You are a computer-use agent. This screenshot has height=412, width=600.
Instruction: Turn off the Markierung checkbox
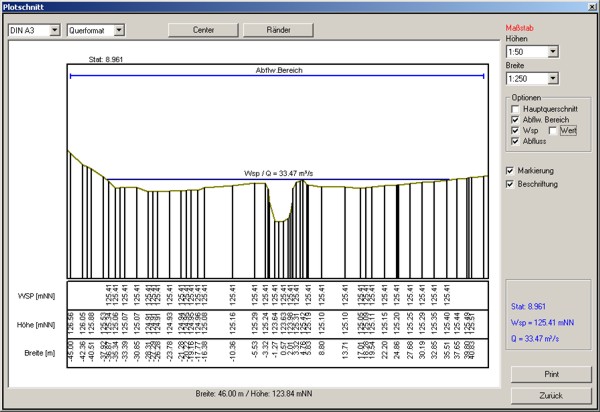point(512,170)
